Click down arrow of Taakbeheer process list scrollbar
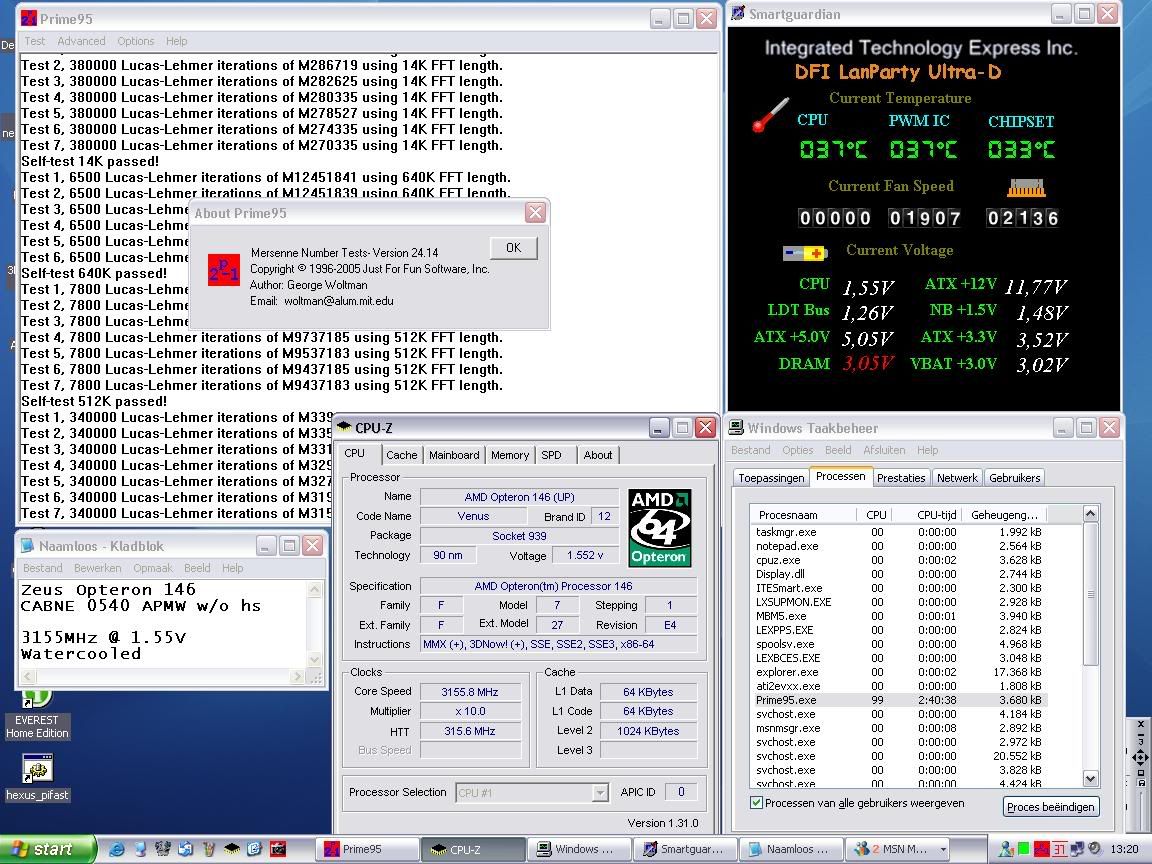 click(1090, 779)
